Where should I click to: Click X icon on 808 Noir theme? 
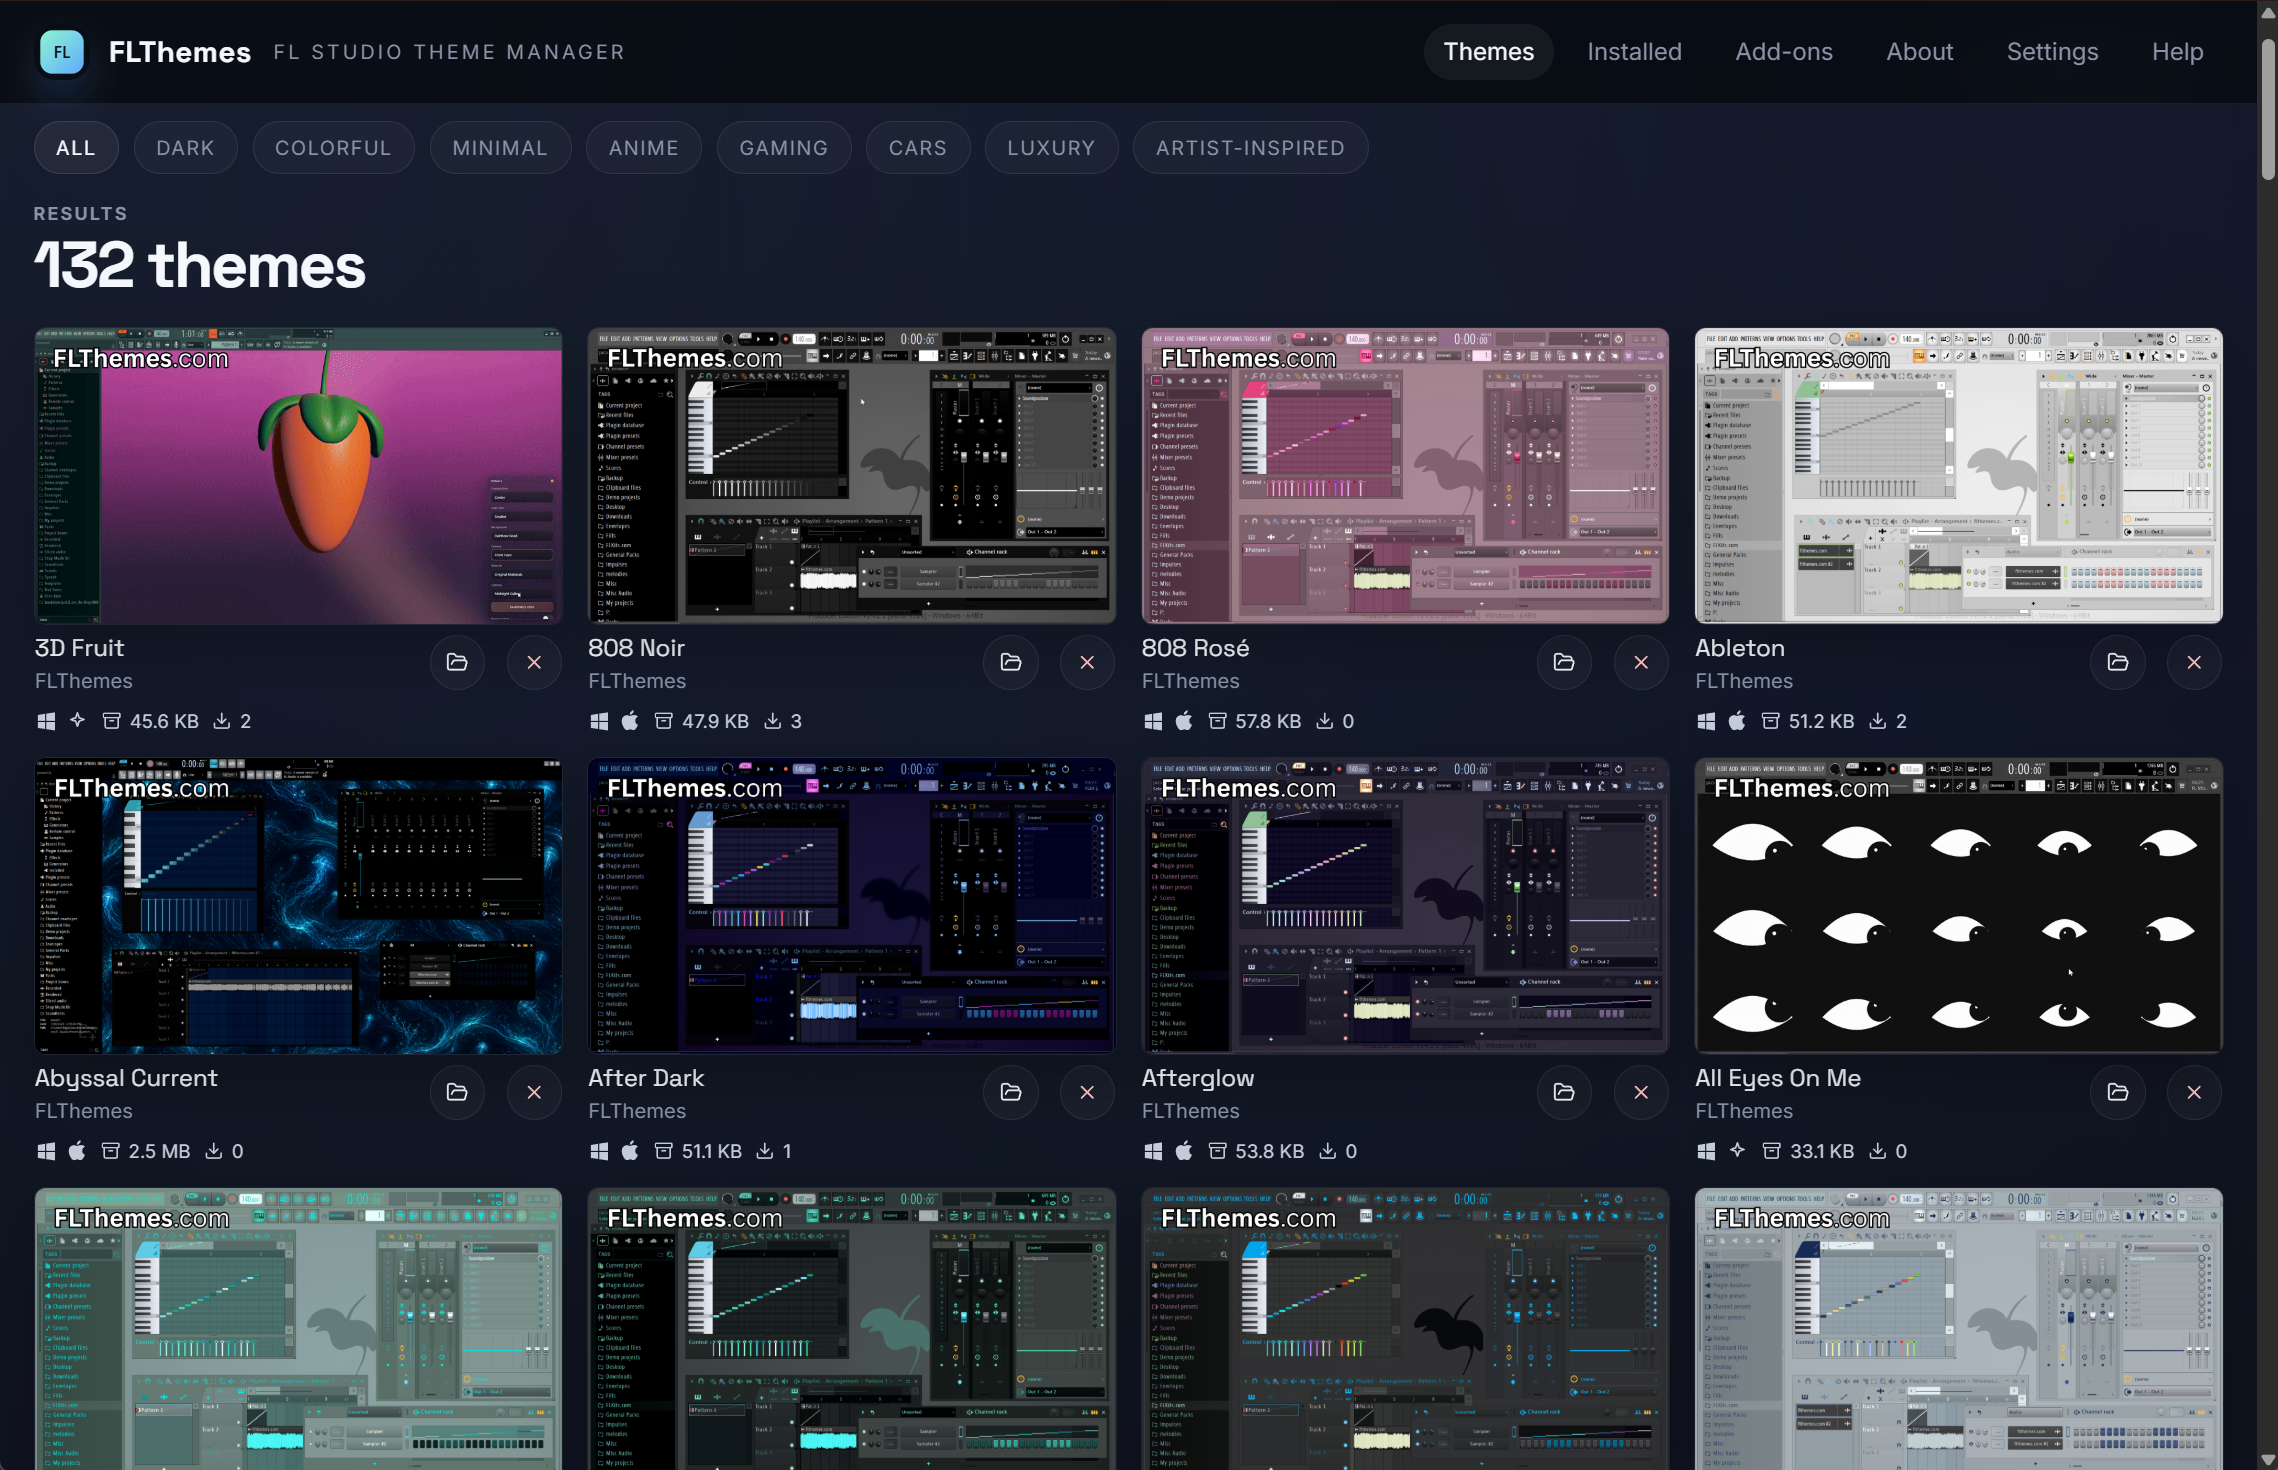[x=1088, y=662]
